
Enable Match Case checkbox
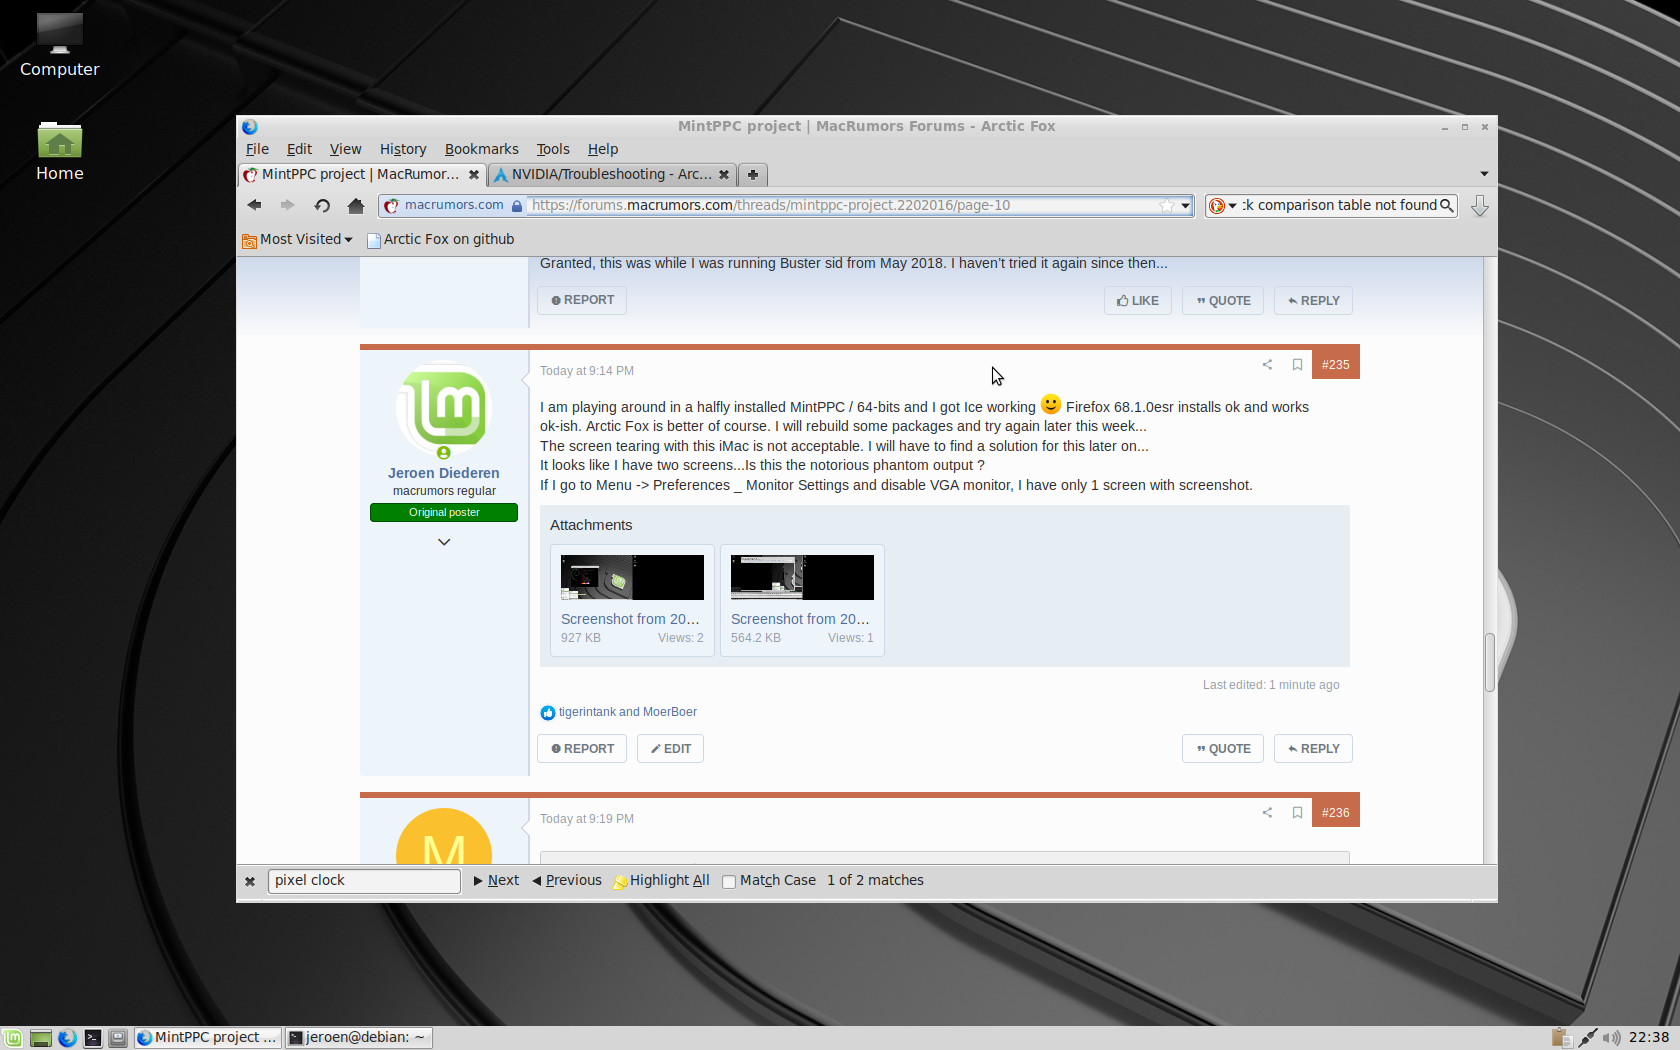tap(729, 881)
